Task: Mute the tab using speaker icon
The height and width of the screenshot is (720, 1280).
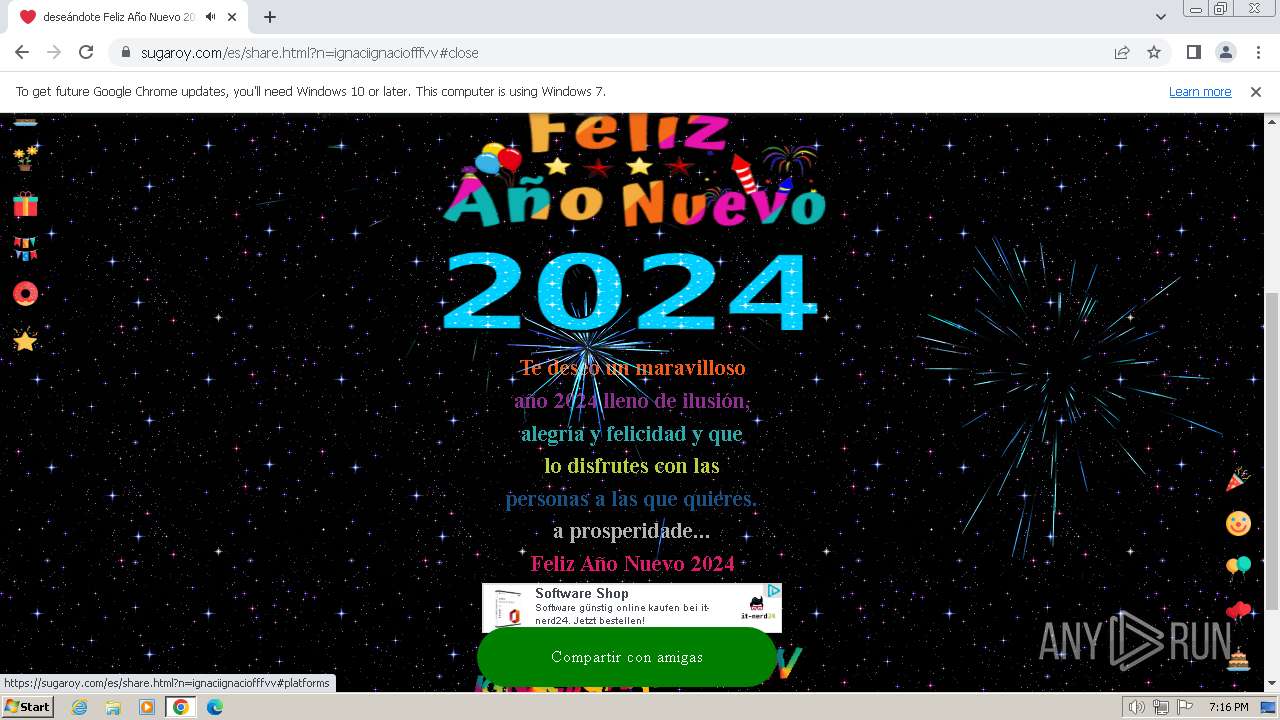Action: [211, 17]
